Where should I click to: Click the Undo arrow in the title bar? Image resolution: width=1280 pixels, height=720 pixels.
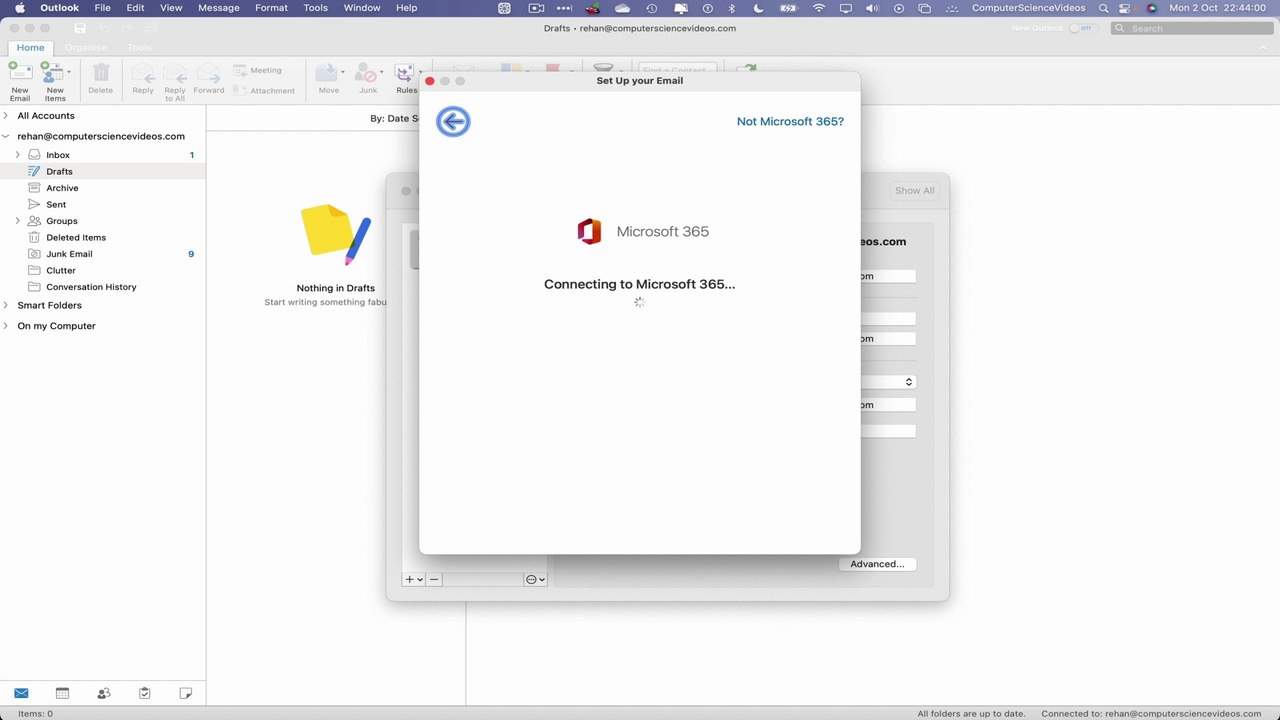pos(104,28)
